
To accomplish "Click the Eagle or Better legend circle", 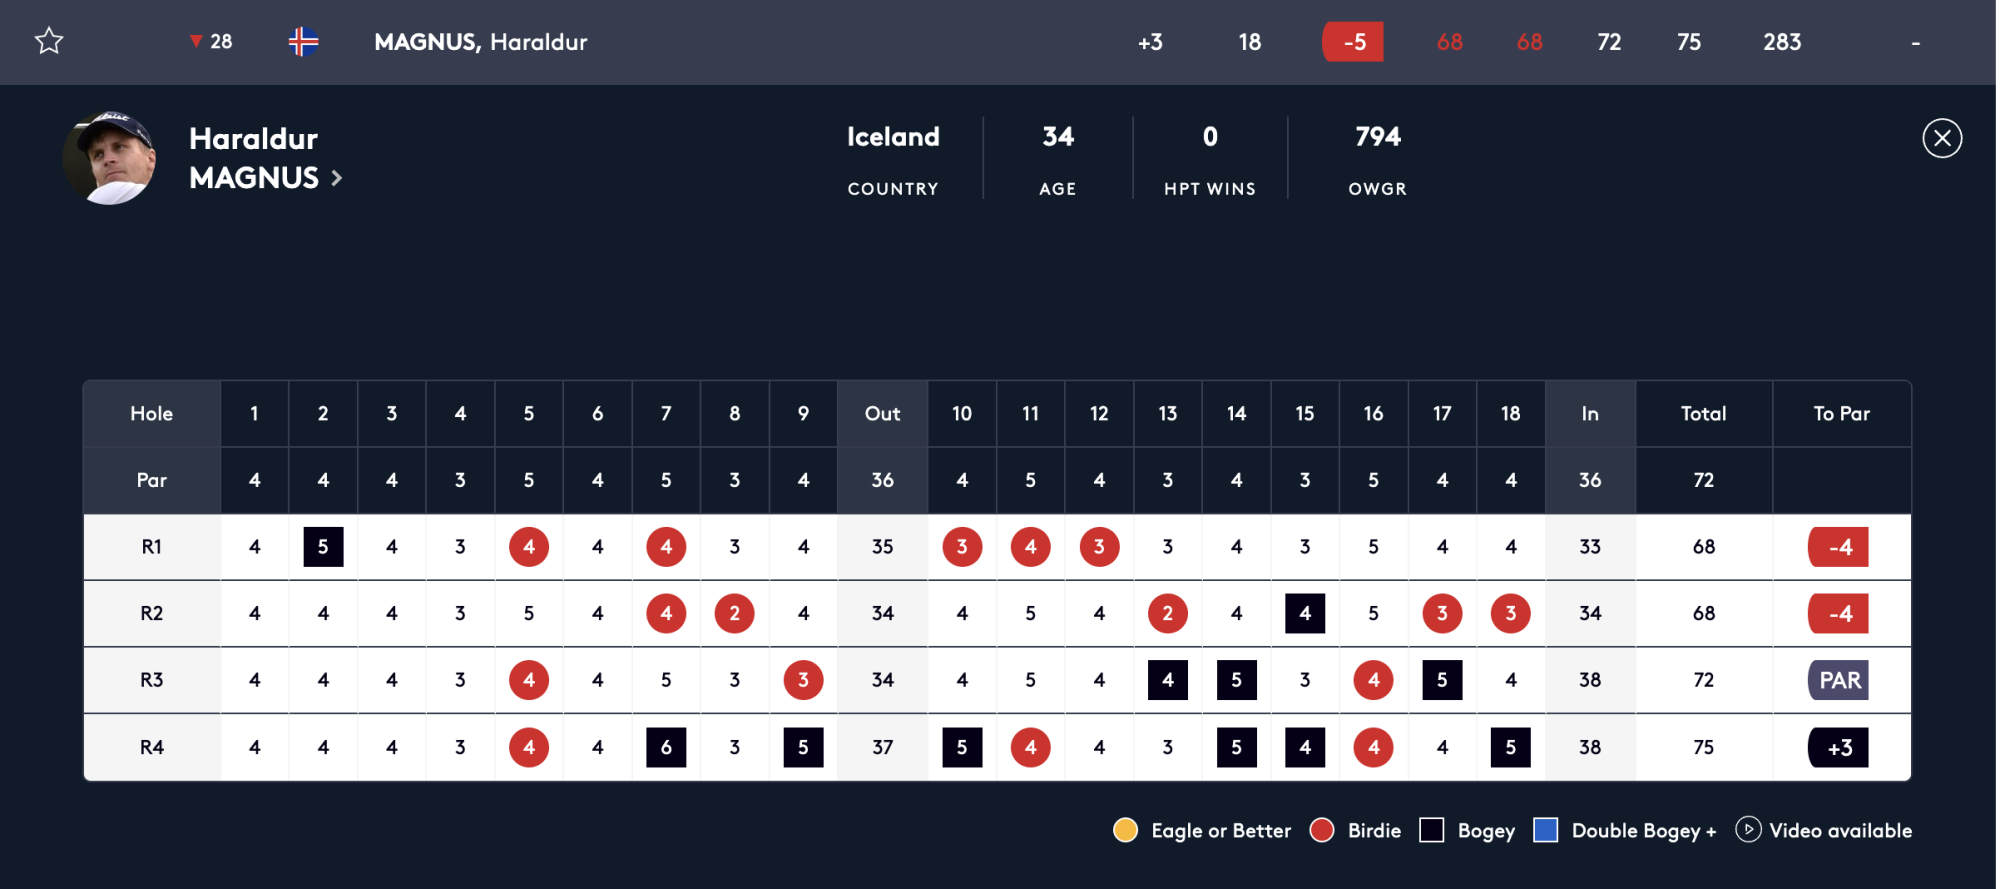I will 1125,830.
